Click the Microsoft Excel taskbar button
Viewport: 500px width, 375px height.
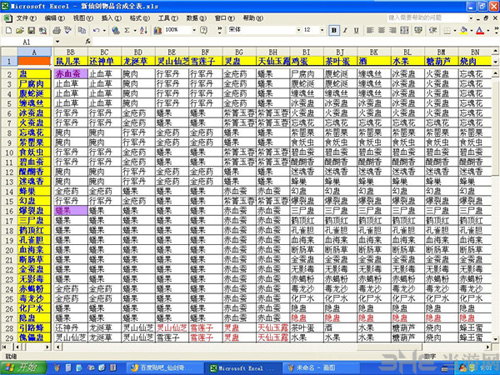(x=242, y=368)
